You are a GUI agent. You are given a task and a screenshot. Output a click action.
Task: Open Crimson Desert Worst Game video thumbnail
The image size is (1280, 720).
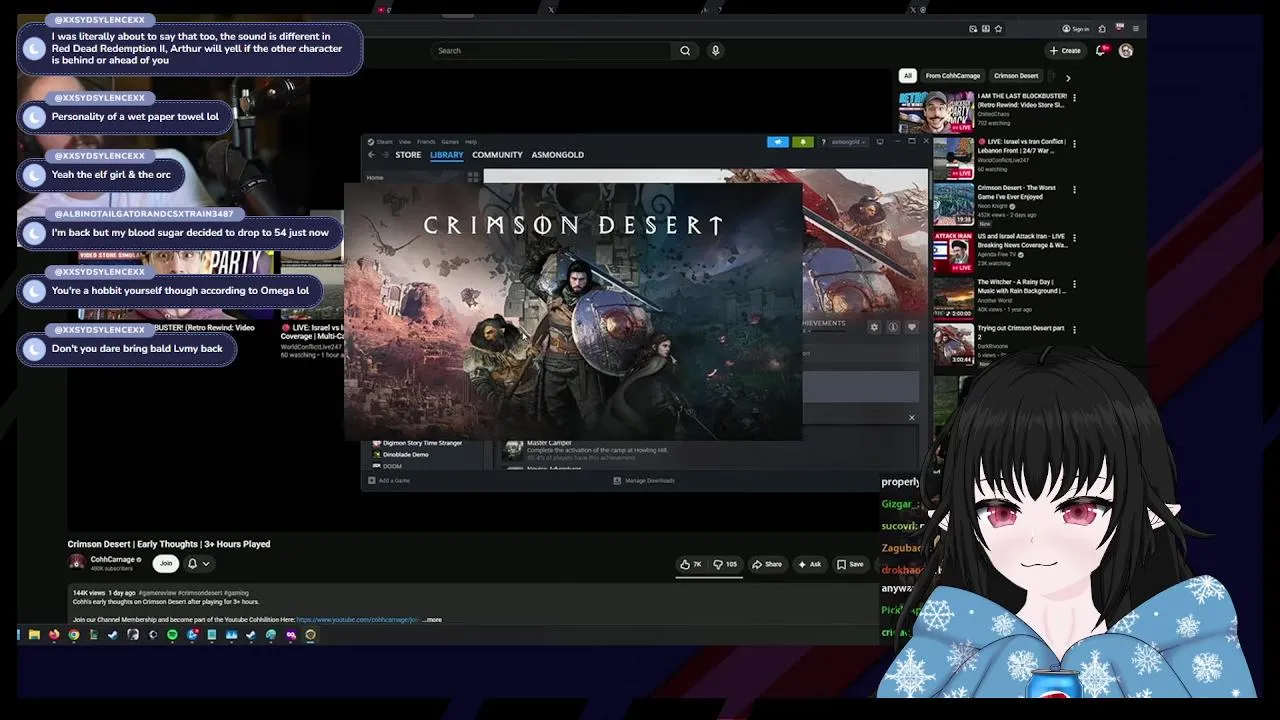pos(953,204)
